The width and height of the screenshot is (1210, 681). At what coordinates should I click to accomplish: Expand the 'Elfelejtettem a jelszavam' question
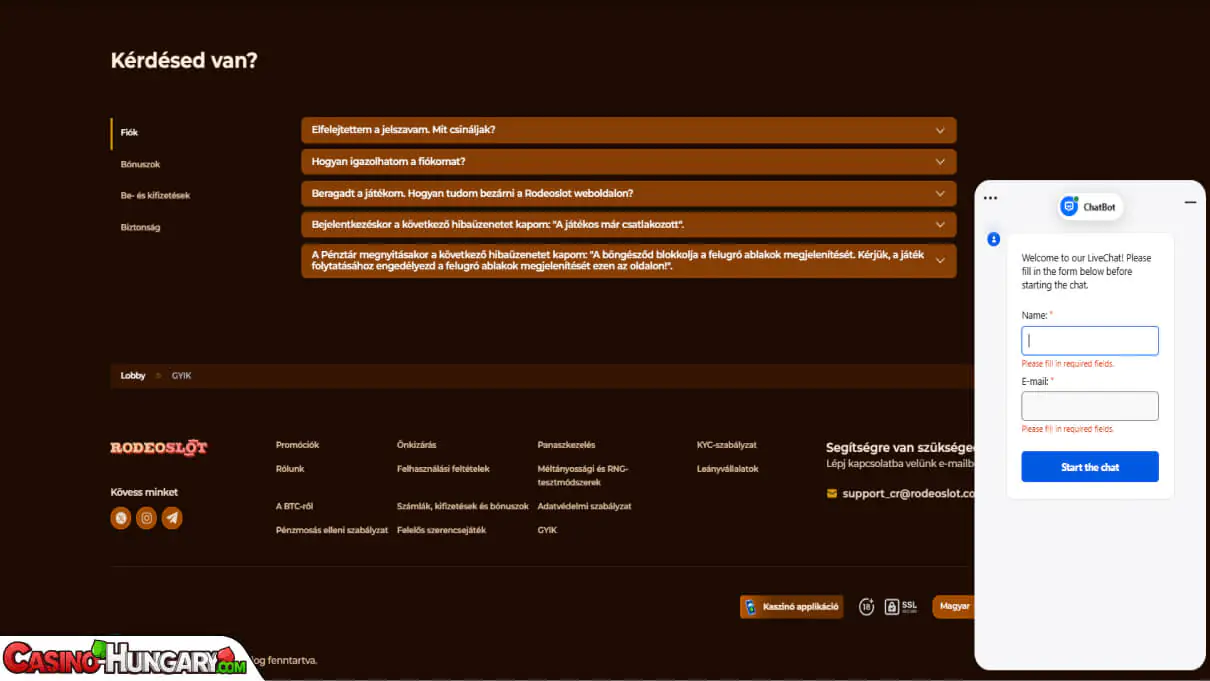[628, 130]
